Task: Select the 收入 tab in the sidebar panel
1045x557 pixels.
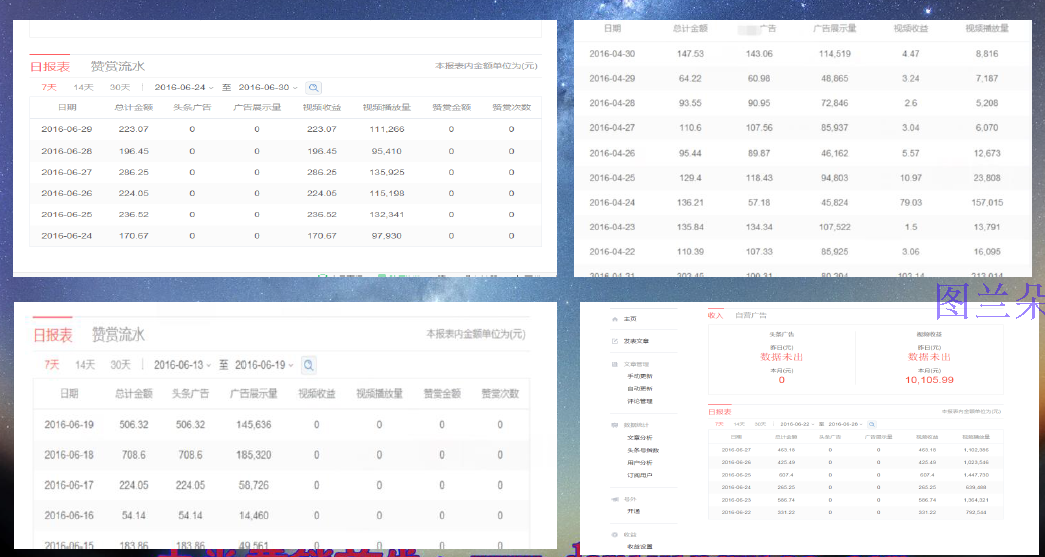Action: pyautogui.click(x=715, y=315)
